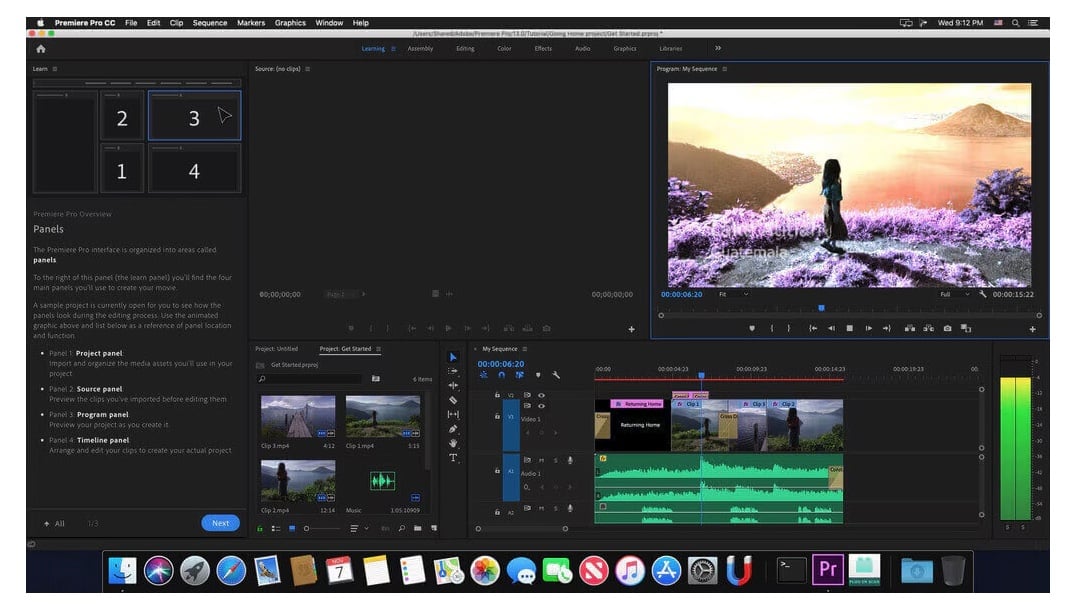Open the Program: My Sequence panel menu
Screen dimensions: 1065x604
coord(725,69)
